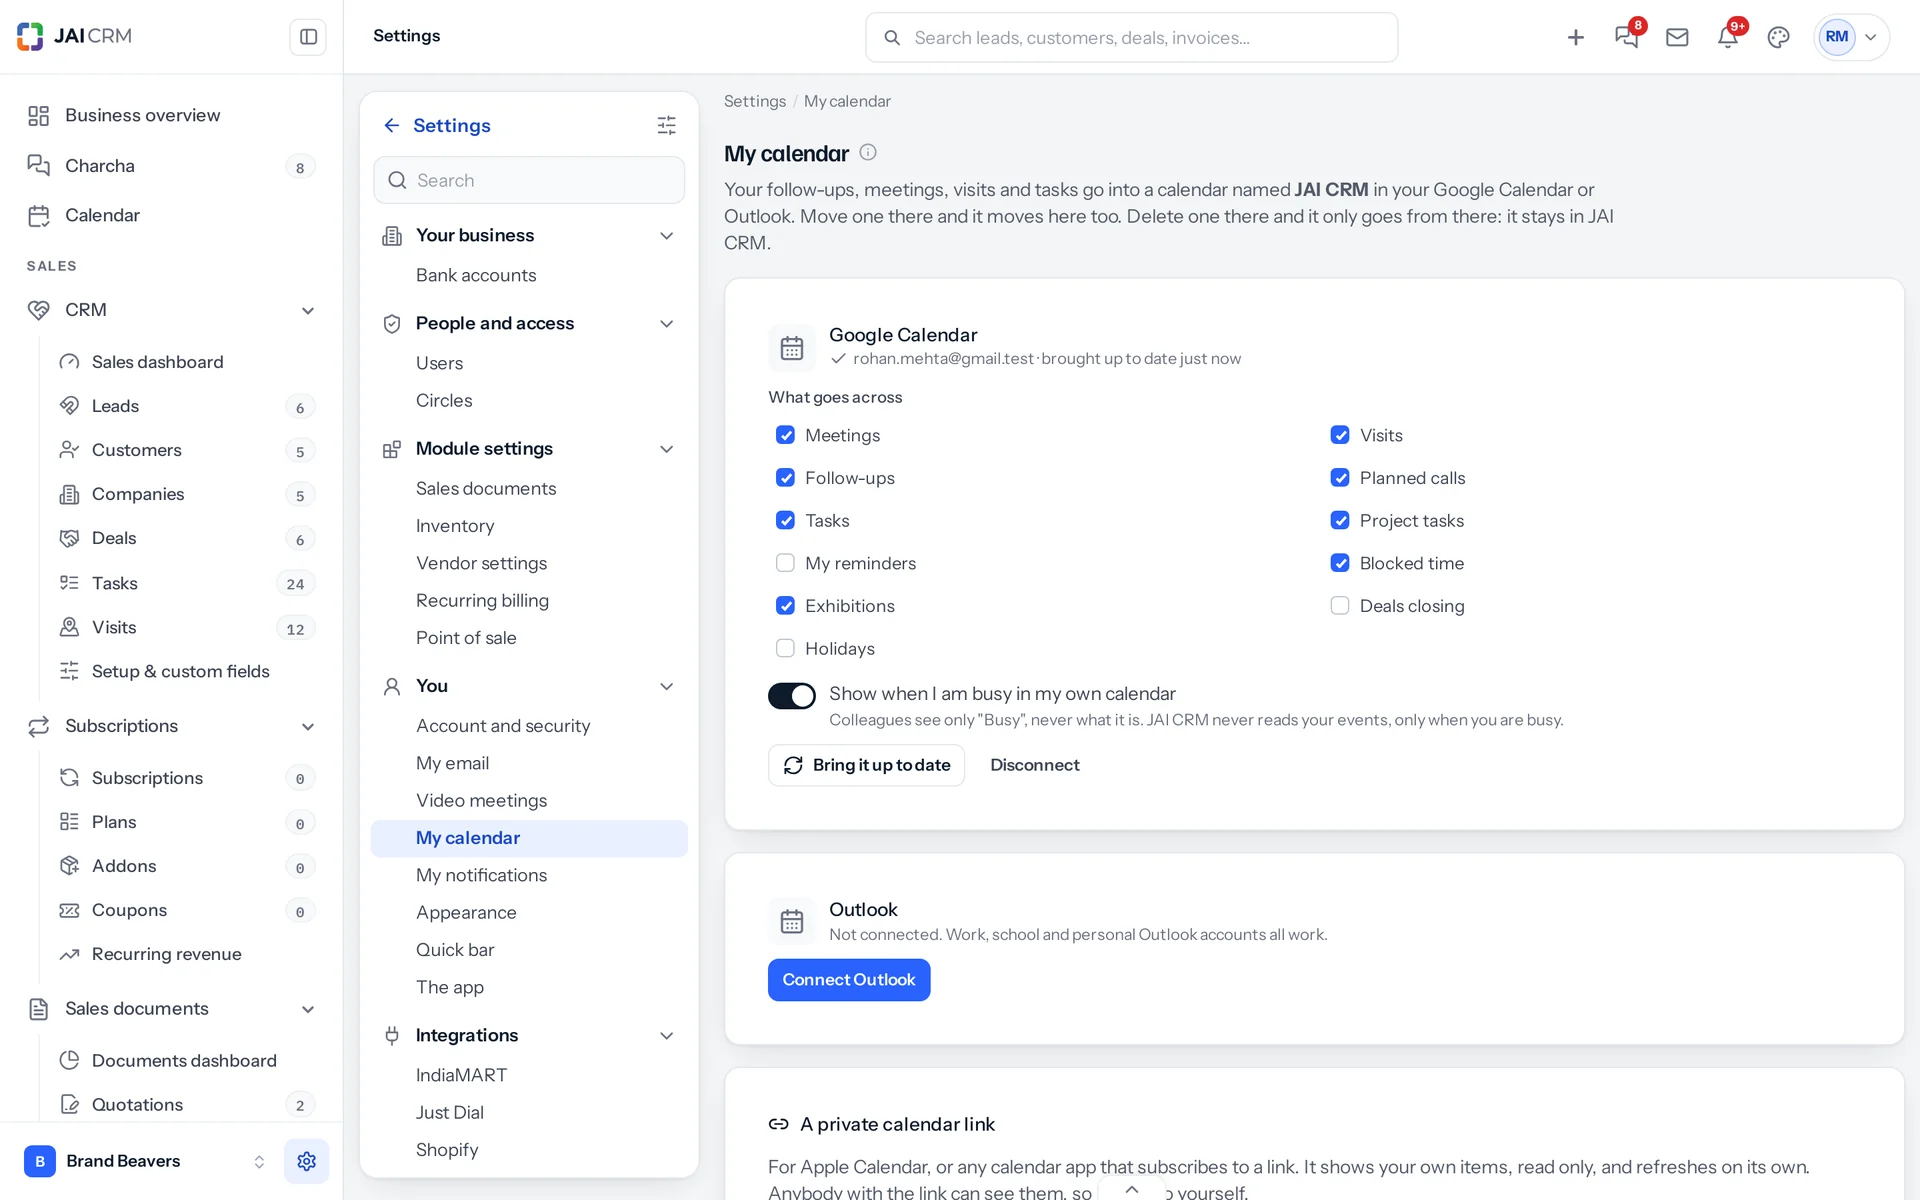Screen dimensions: 1920x1200
Task: Open Appearance settings page
Action: coord(529,912)
